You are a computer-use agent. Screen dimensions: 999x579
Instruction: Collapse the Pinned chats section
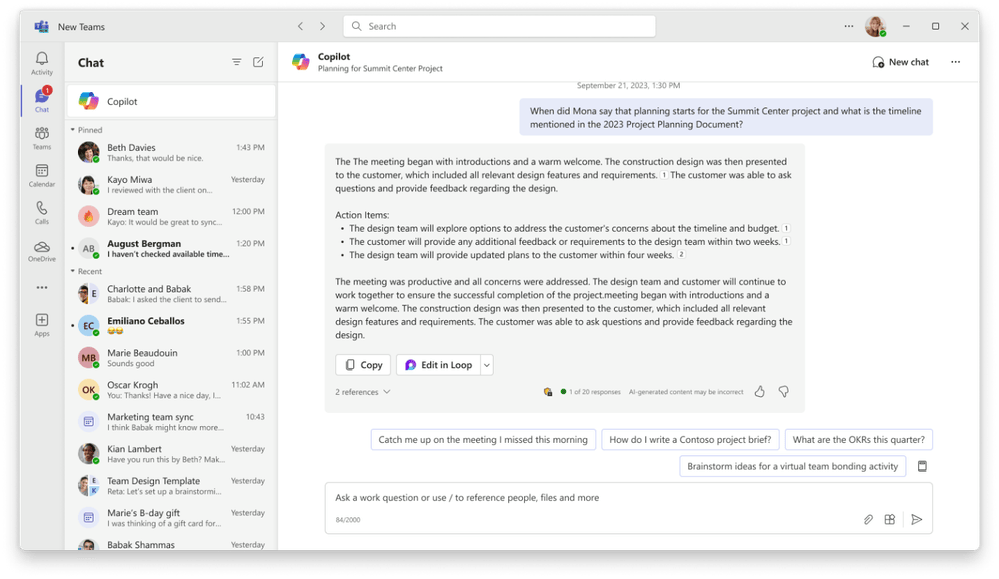(73, 130)
